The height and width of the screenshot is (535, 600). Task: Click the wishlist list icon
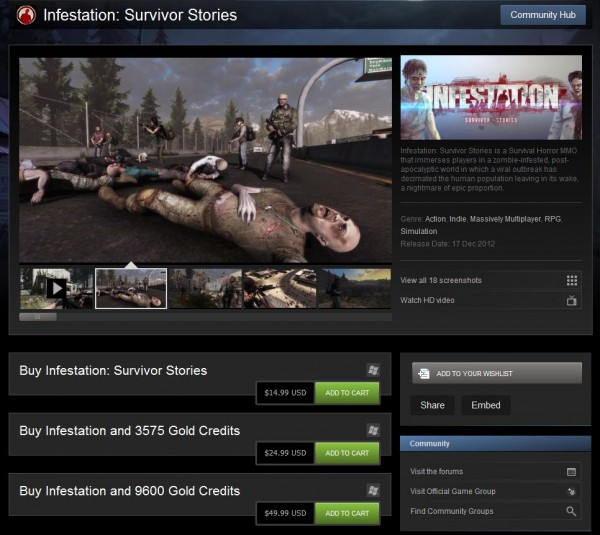[x=424, y=373]
